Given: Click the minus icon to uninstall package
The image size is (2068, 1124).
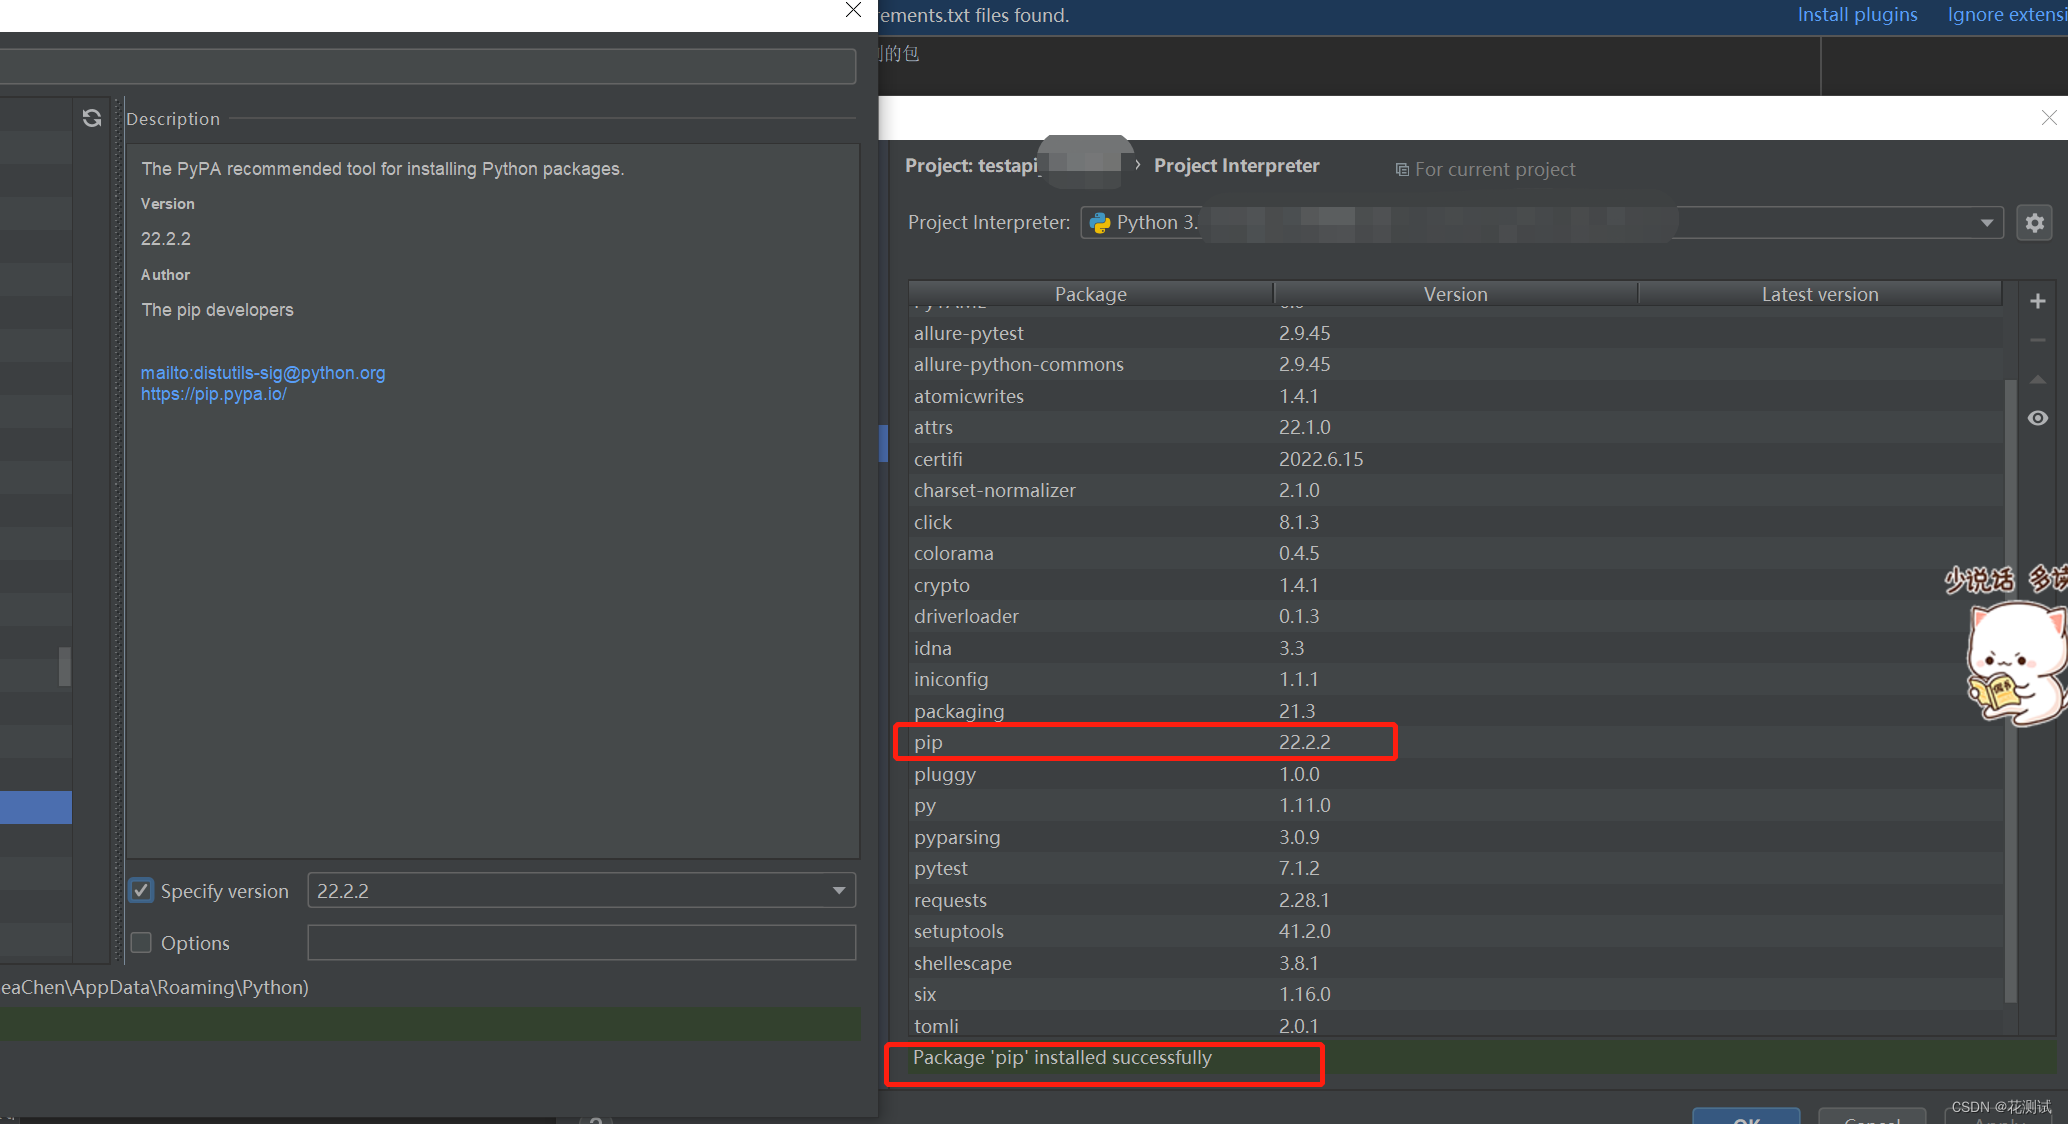Looking at the screenshot, I should 2038,340.
